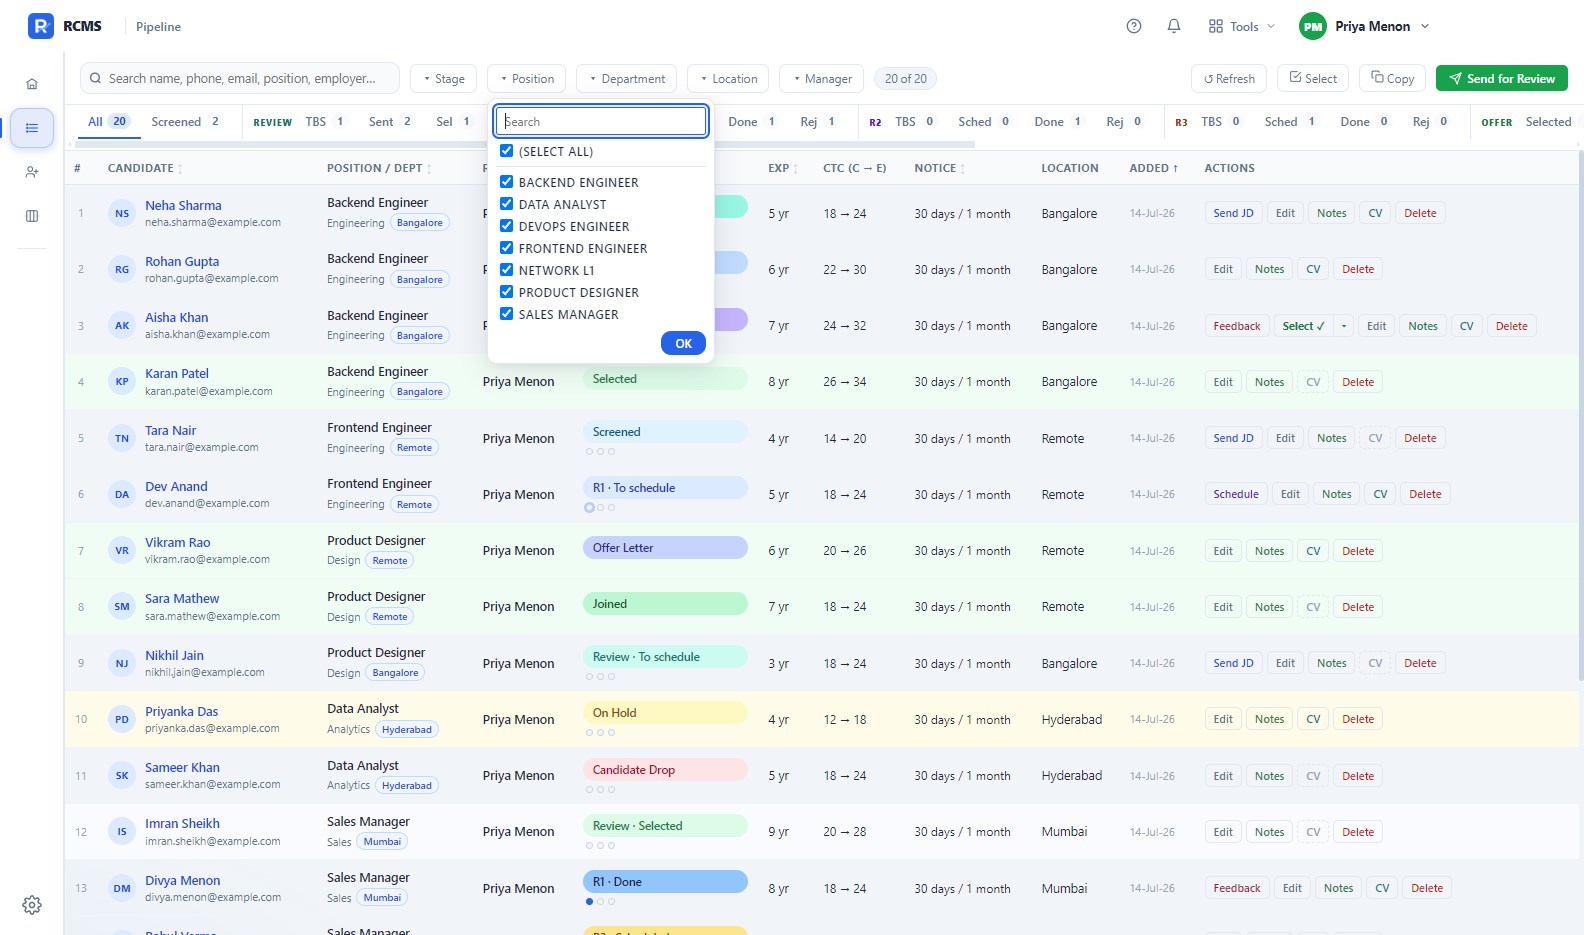The image size is (1584, 935).
Task: Uncheck the Data Analyst checkbox
Action: (x=507, y=204)
